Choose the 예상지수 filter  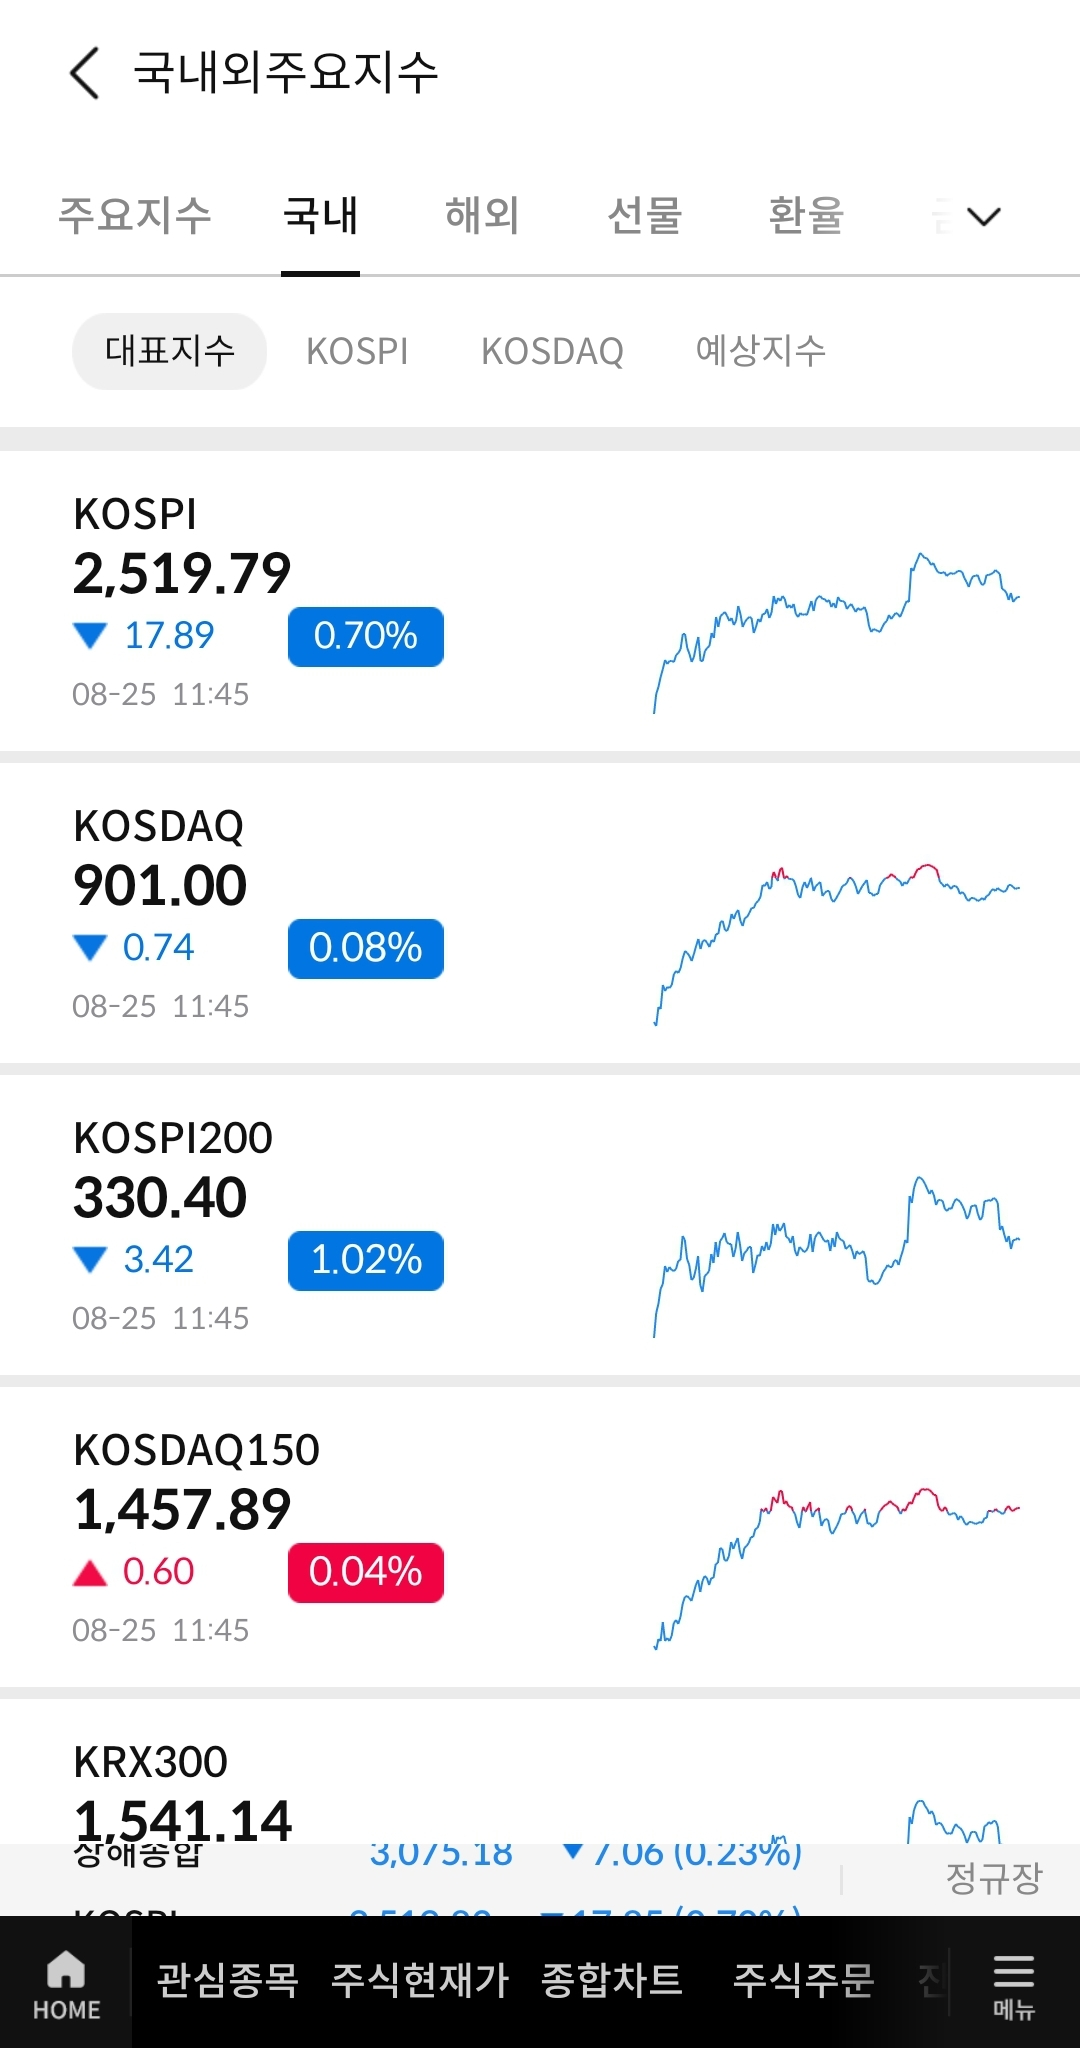pyautogui.click(x=760, y=351)
